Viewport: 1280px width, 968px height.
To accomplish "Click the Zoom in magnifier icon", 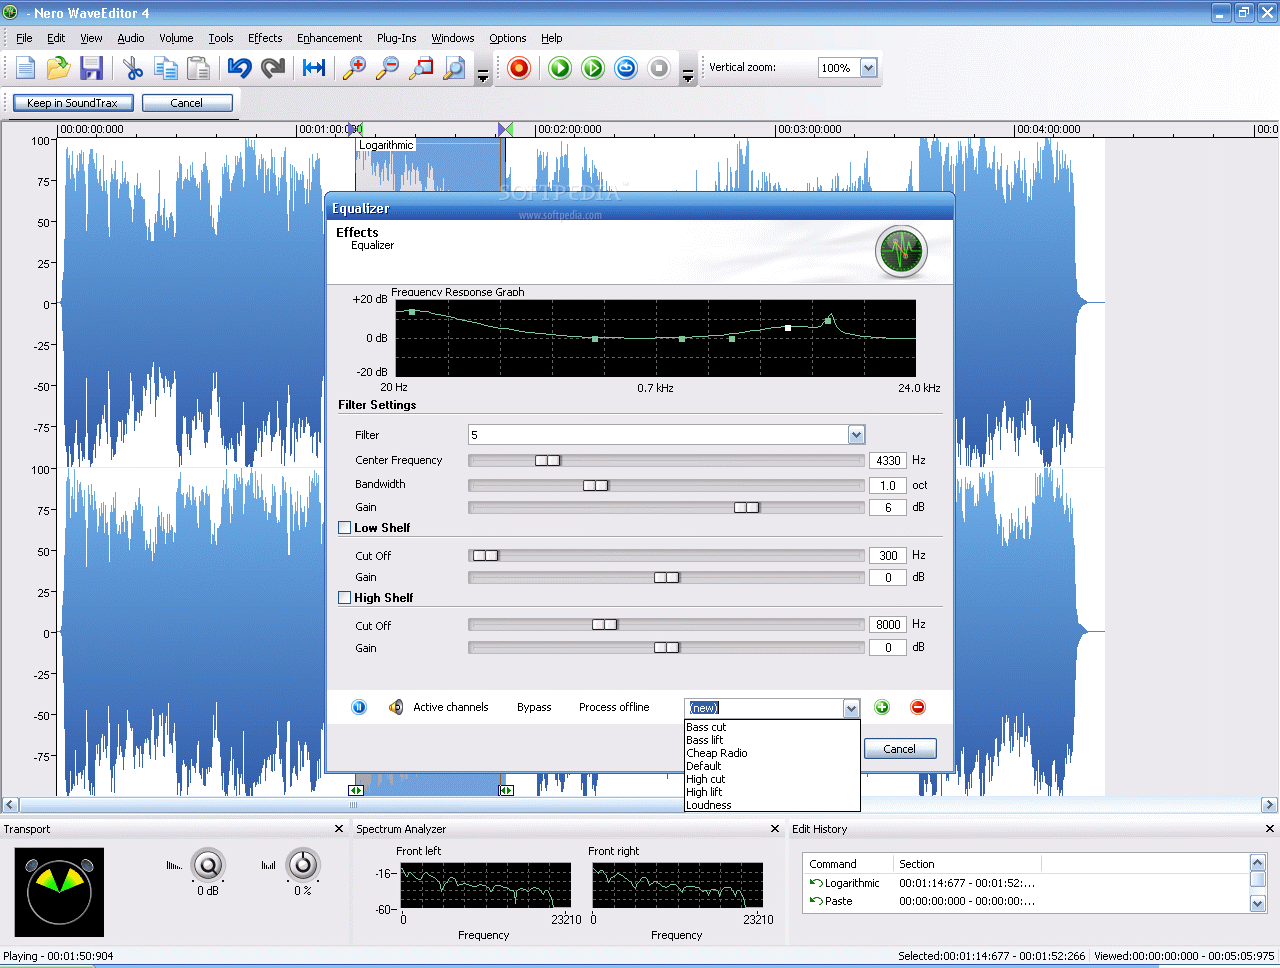I will click(x=354, y=68).
